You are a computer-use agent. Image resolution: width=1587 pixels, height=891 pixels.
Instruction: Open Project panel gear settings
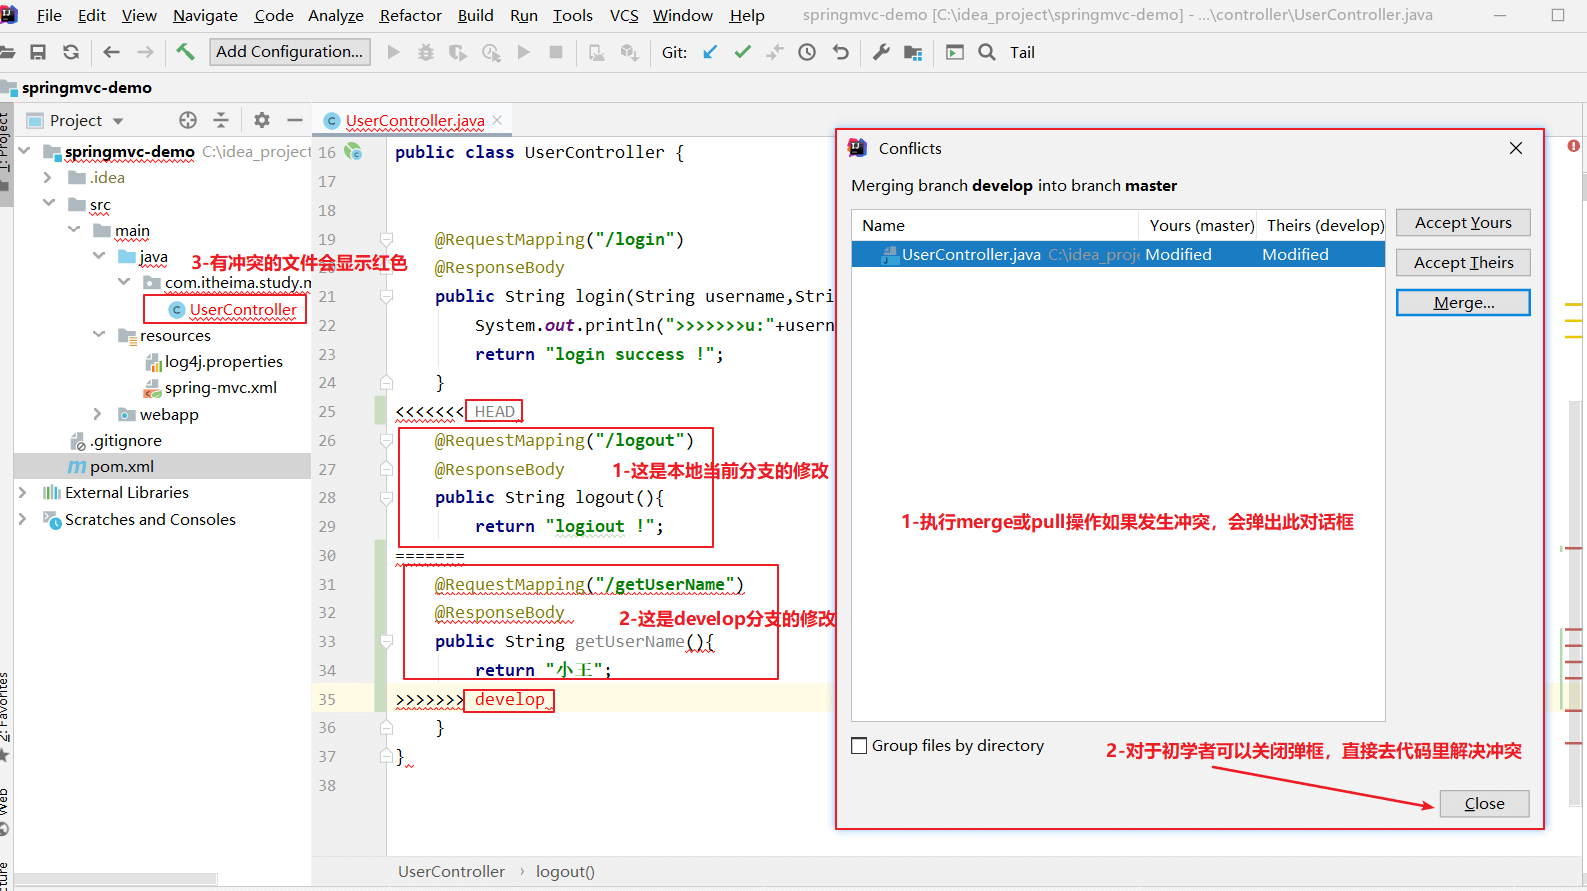[x=262, y=120]
